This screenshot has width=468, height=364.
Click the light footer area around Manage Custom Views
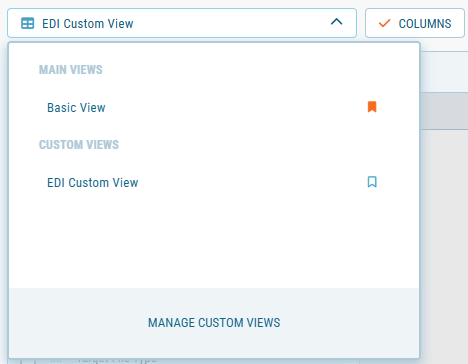pos(214,323)
